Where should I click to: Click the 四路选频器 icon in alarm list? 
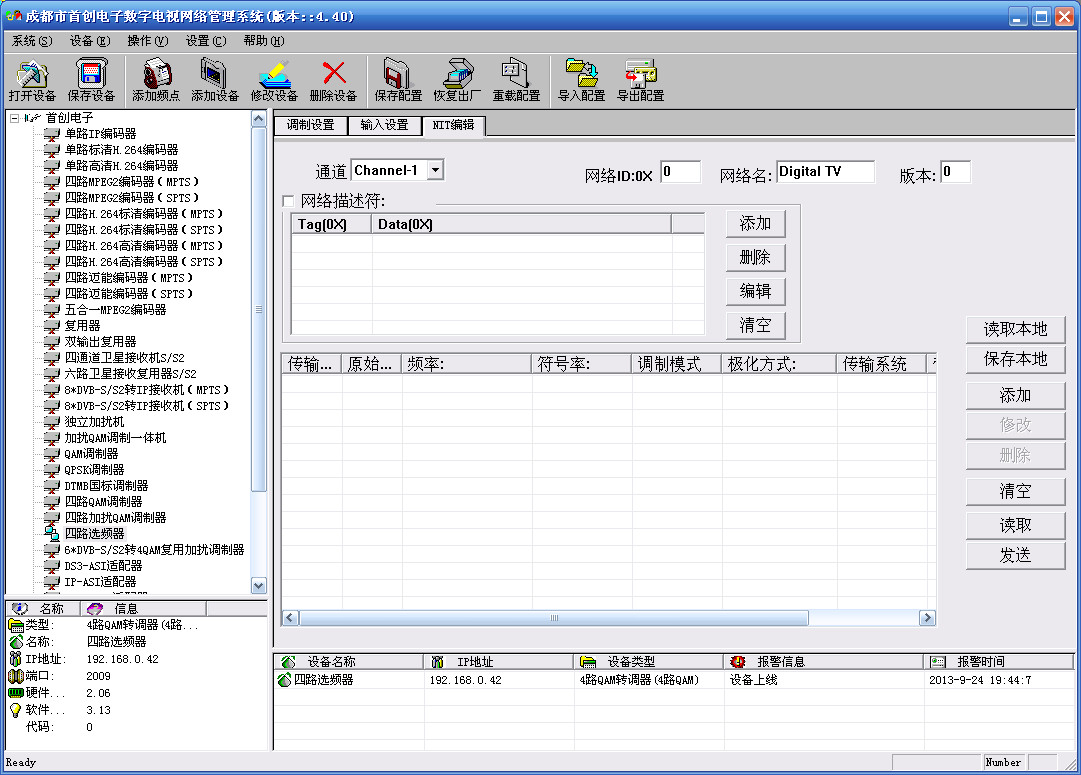284,680
